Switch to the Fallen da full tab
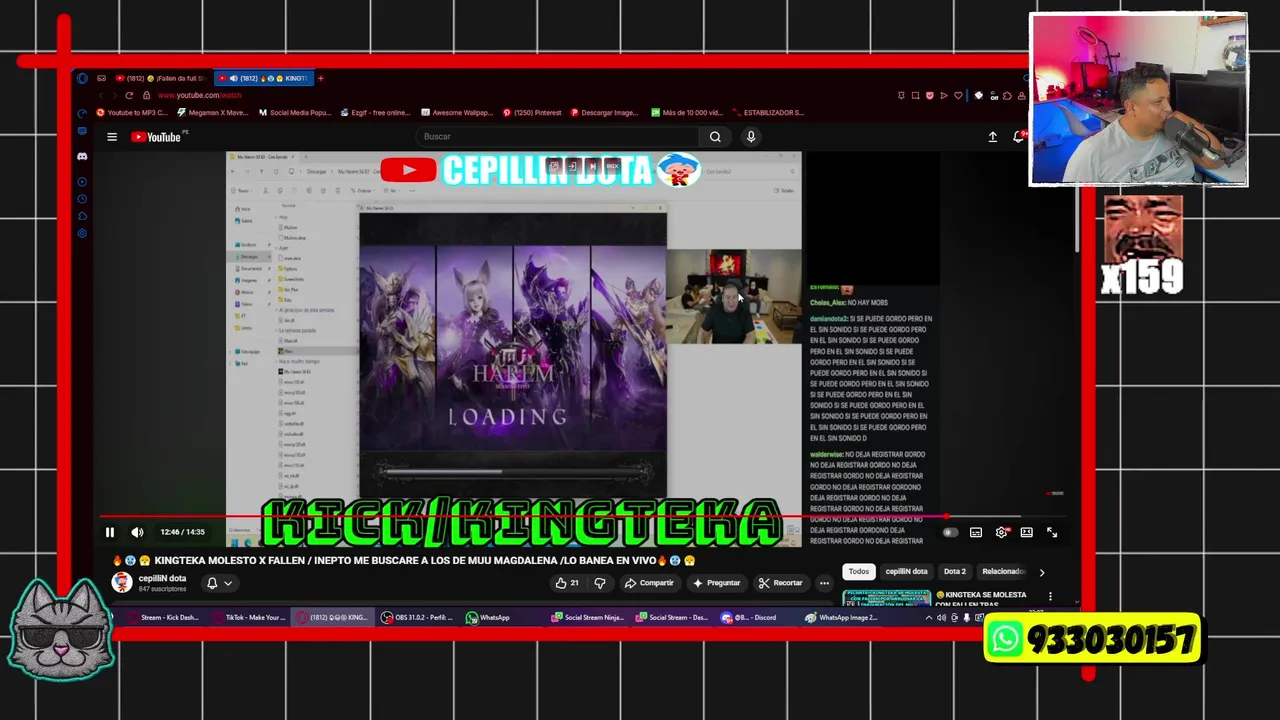Screen dimensions: 1280x720 tap(160, 78)
